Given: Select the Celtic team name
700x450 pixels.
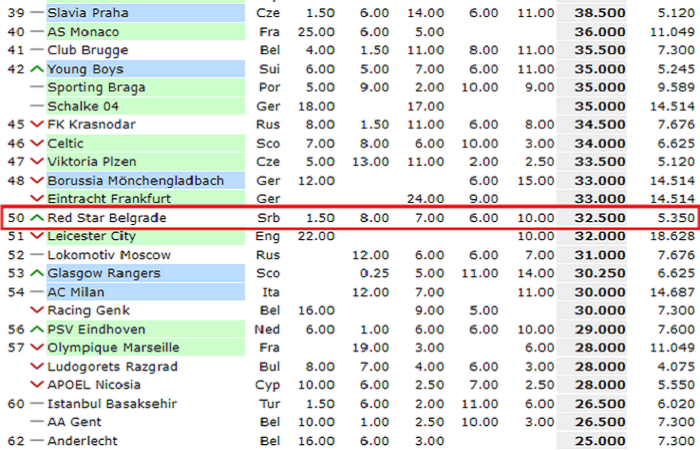Looking at the screenshot, I should (65, 143).
